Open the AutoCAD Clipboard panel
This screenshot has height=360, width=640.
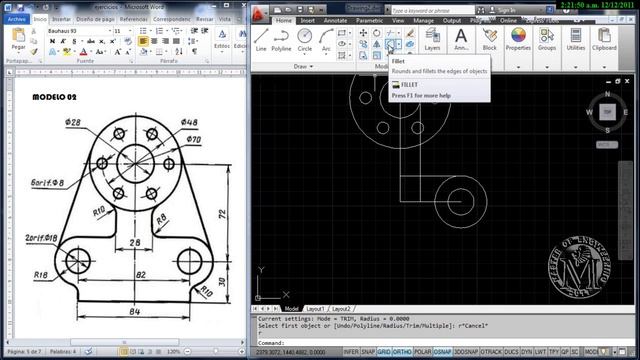coord(604,40)
